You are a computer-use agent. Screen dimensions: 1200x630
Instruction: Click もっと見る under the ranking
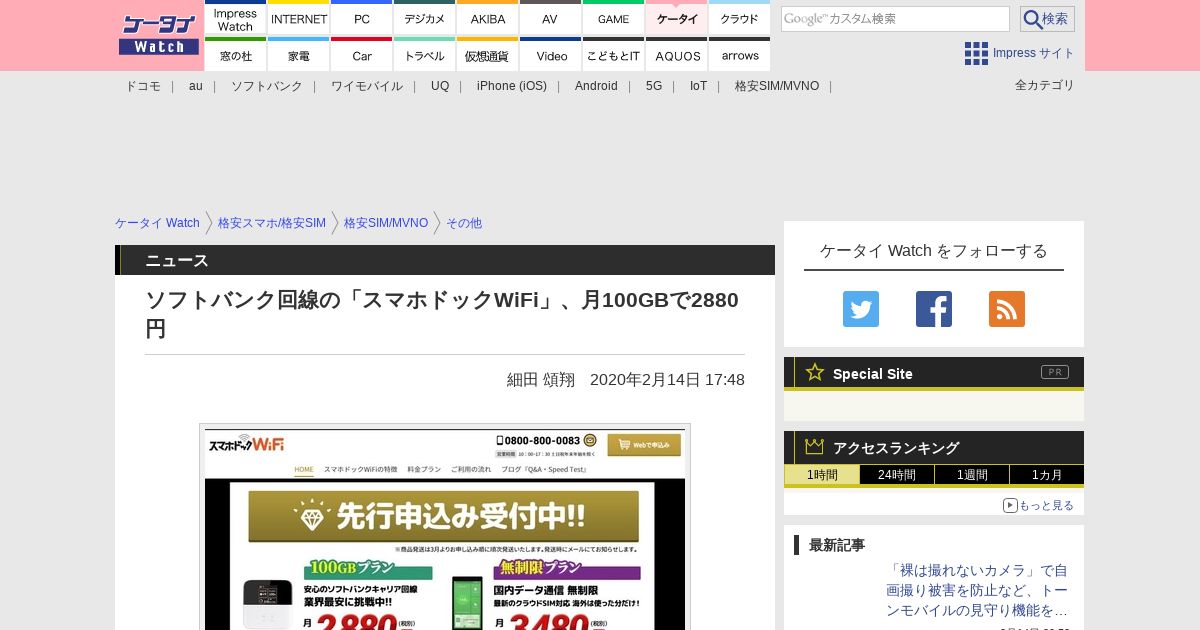pos(1039,505)
